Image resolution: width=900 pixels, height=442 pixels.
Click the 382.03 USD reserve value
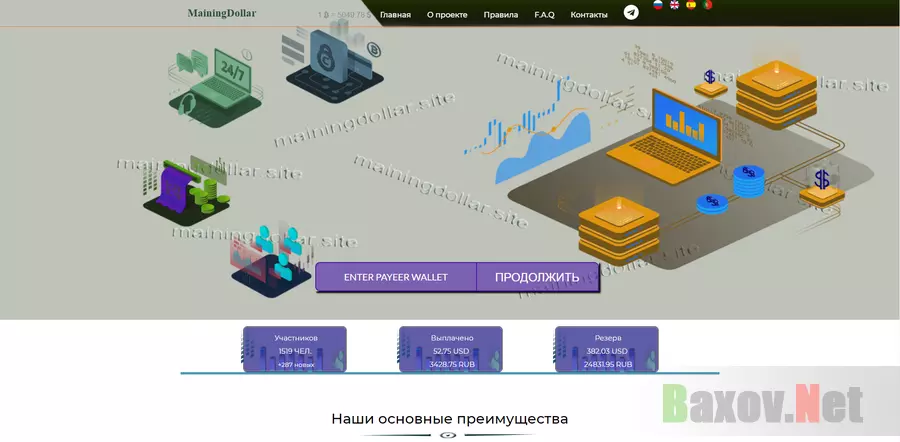tap(607, 351)
